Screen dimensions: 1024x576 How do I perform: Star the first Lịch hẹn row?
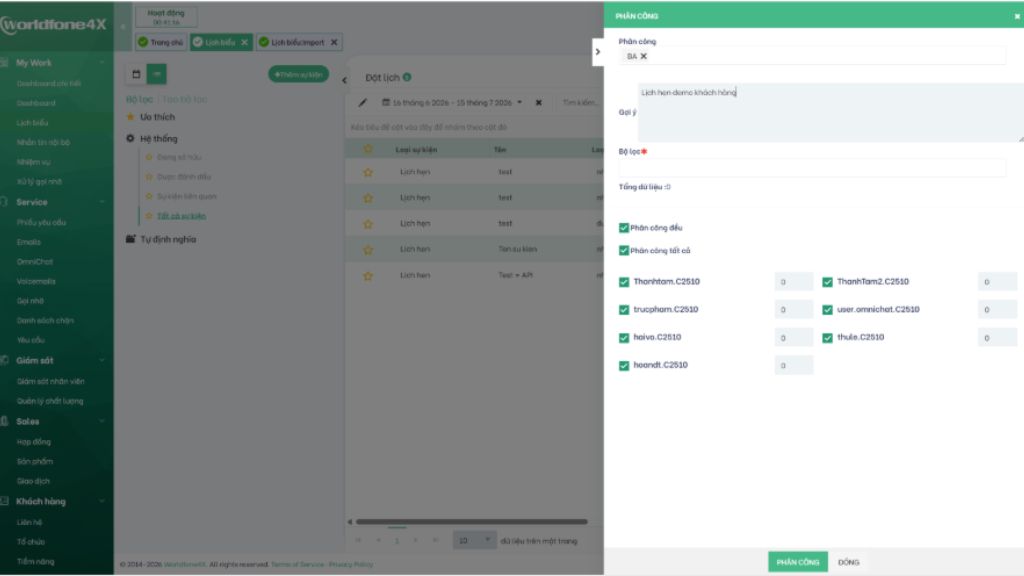point(368,172)
